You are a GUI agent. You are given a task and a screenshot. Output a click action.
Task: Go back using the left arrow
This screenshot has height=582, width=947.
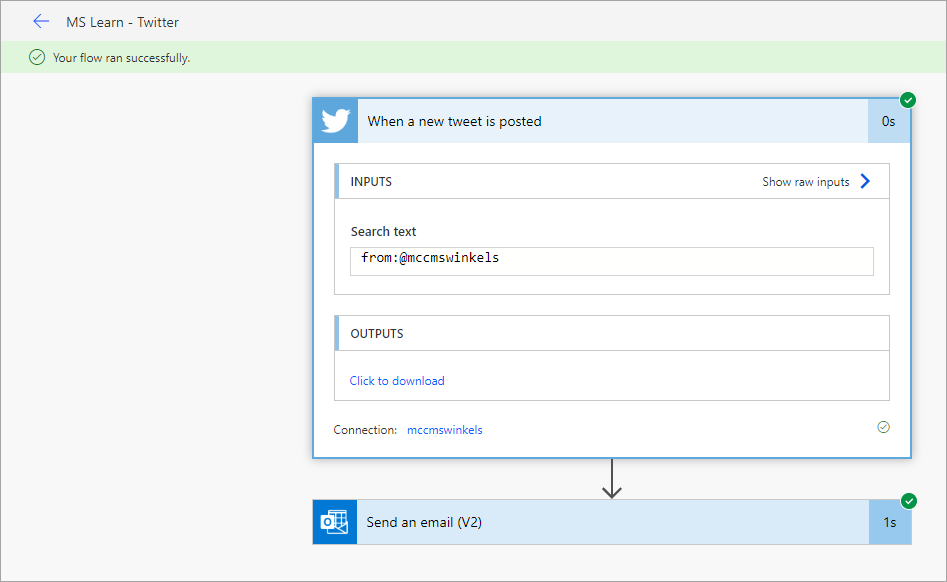[40, 22]
